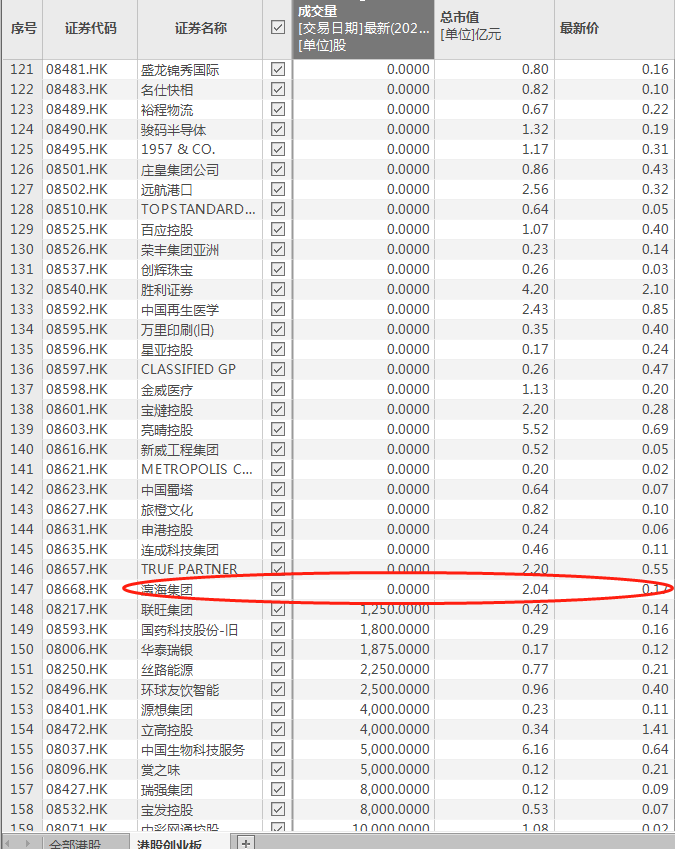Uncheck the 滨海集团 row checkbox
This screenshot has width=675, height=849.
[x=278, y=589]
